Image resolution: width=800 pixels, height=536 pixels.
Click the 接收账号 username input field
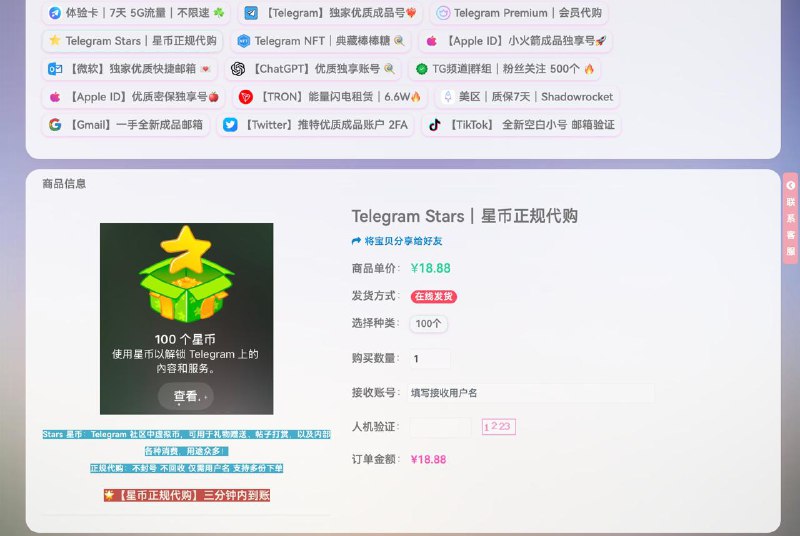click(x=531, y=393)
